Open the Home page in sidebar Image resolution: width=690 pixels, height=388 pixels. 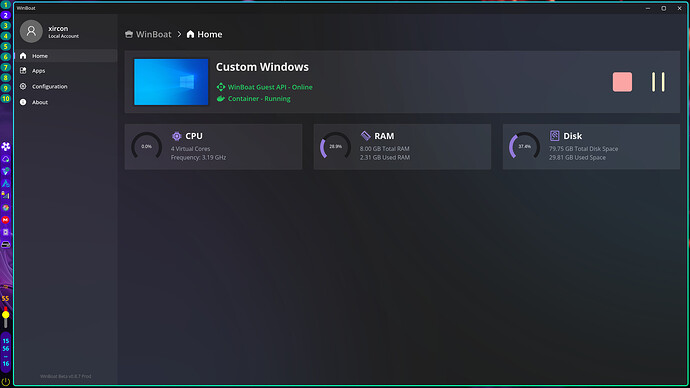click(66, 56)
